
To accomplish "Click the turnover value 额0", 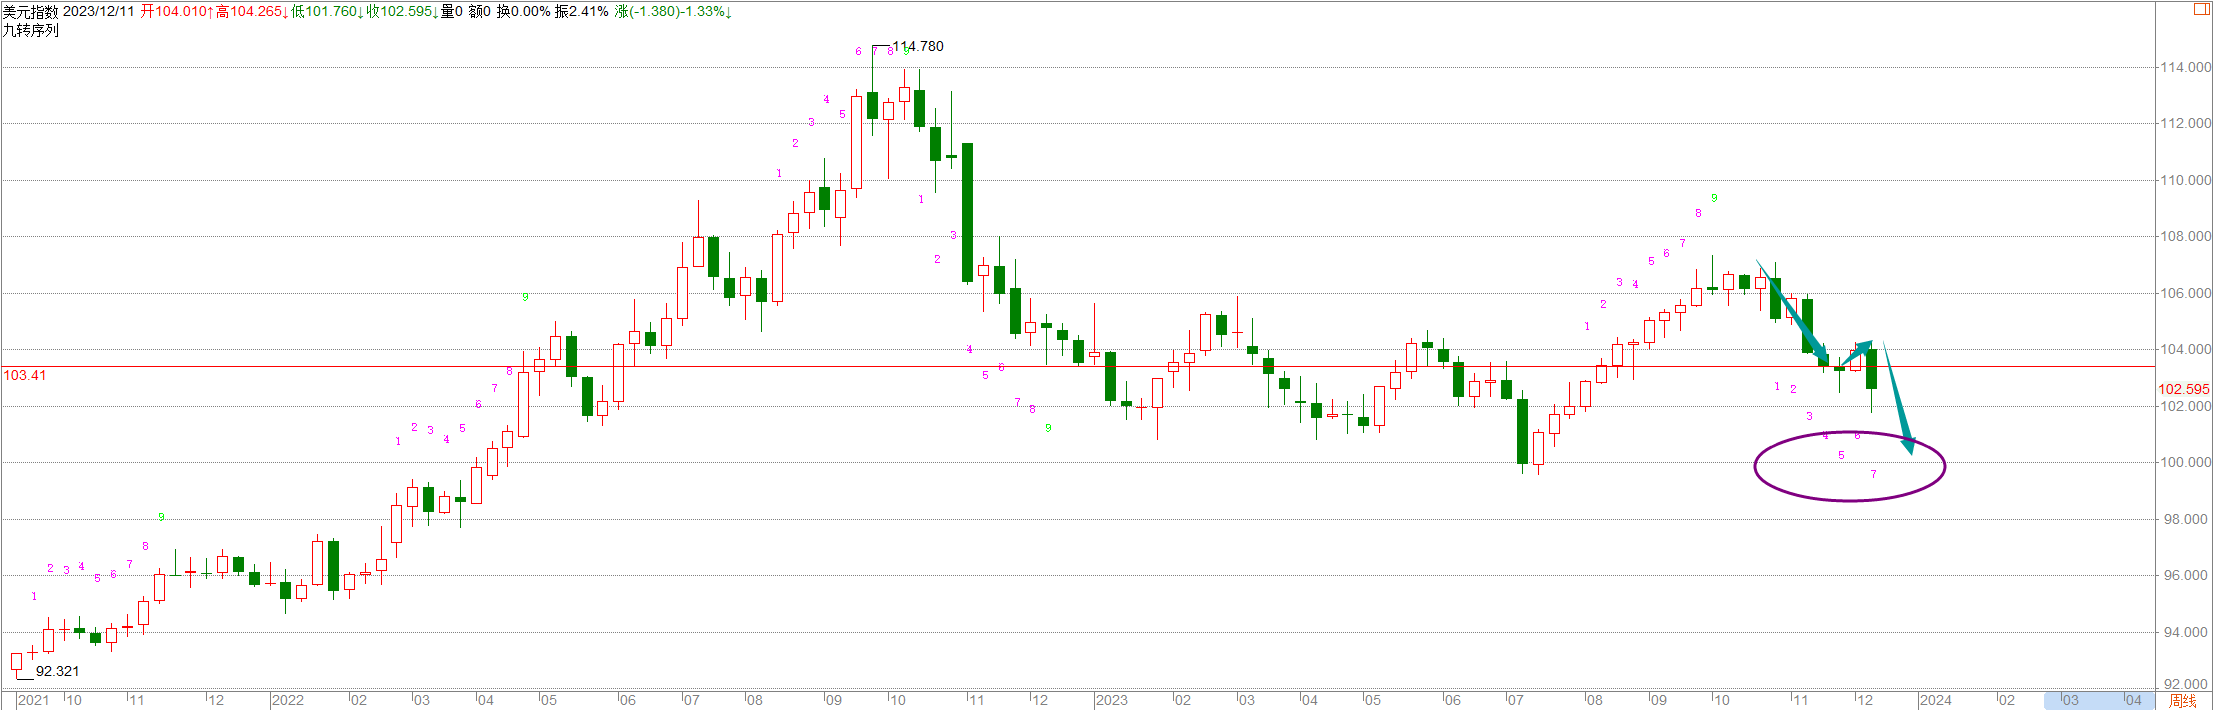I will 480,11.
